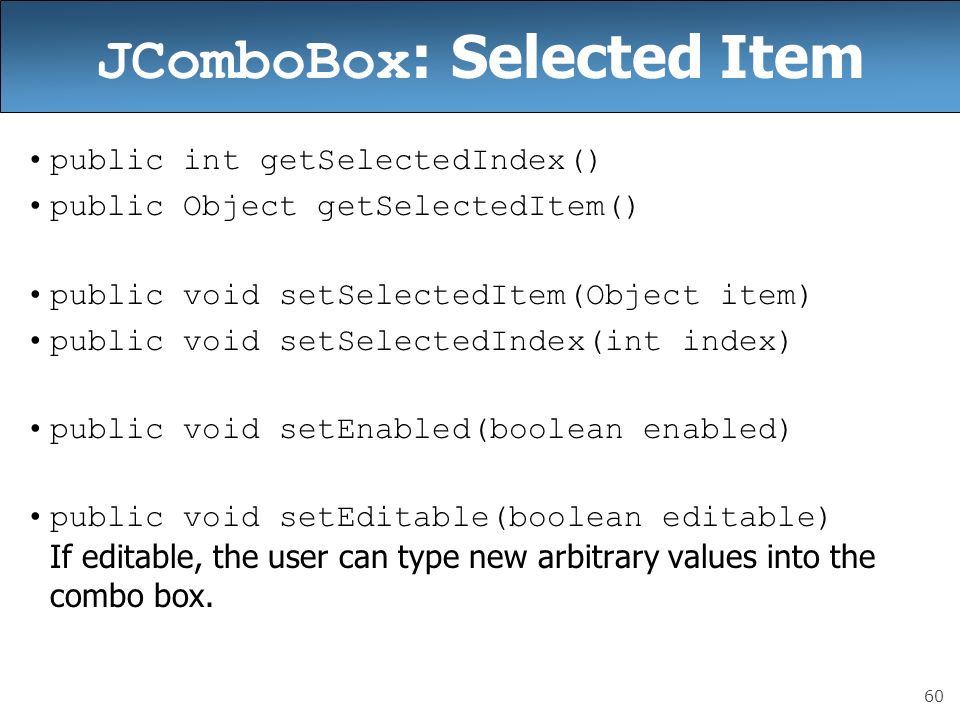Click the setEnabled(boolean enabled) line

pos(420,430)
